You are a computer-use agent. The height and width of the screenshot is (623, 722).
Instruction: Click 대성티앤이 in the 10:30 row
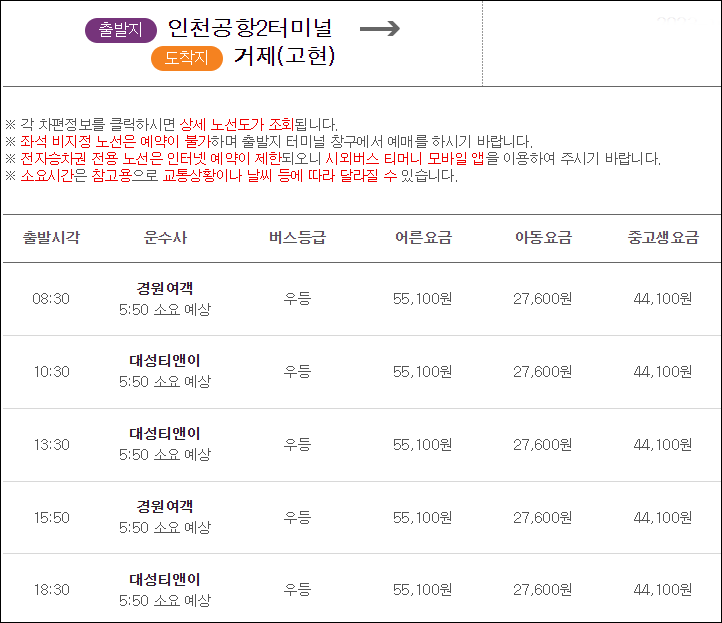165,361
